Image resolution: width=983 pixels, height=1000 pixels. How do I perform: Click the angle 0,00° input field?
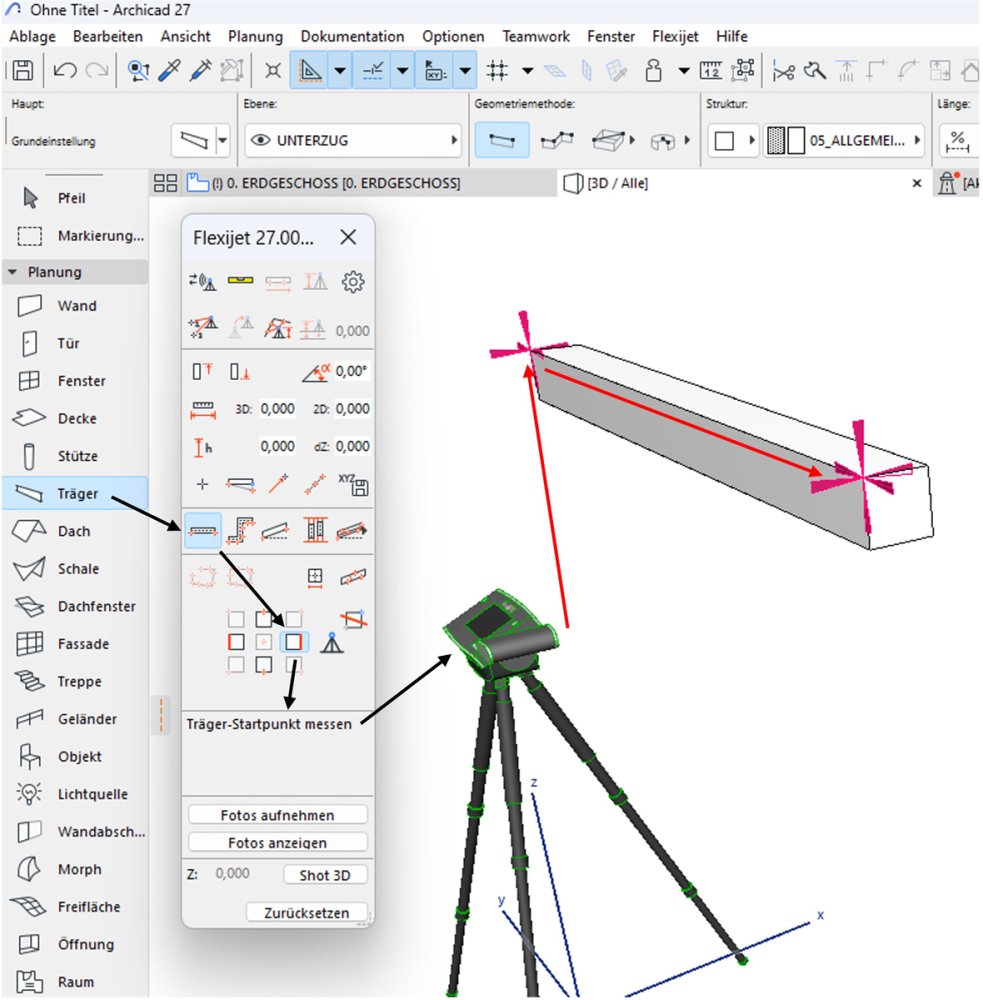(351, 371)
